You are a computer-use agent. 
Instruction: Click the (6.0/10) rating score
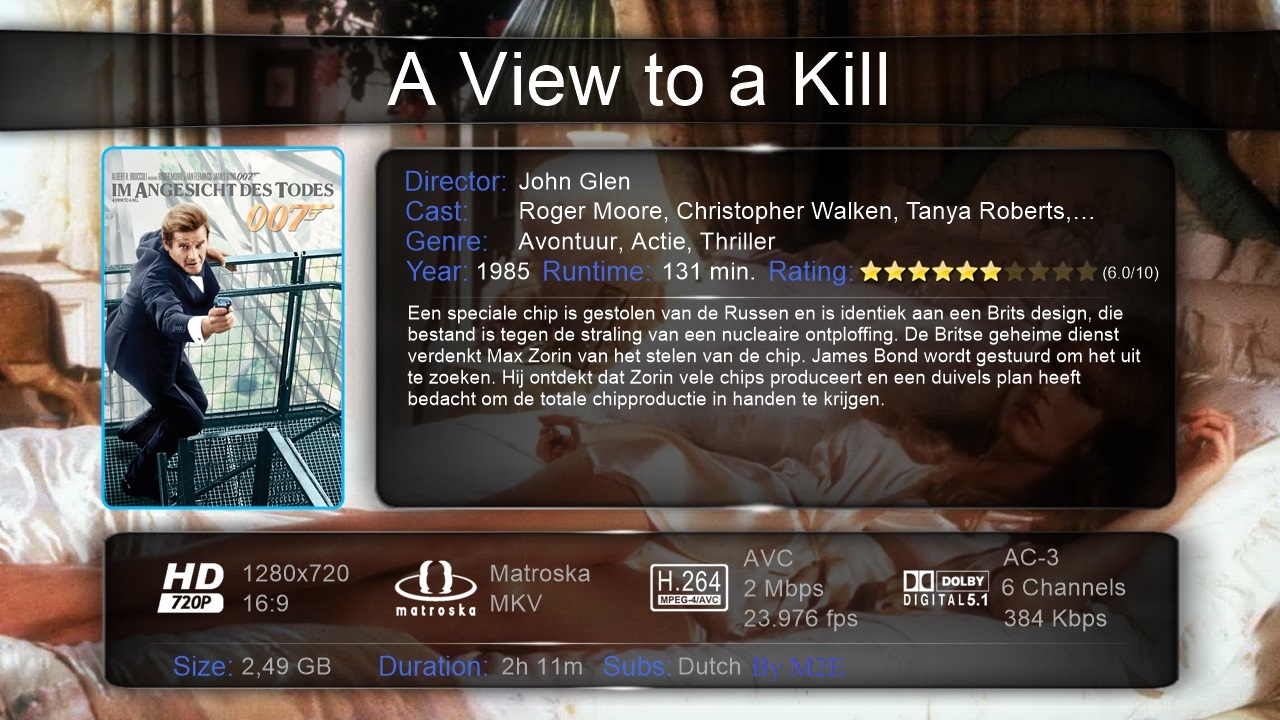click(x=1131, y=273)
